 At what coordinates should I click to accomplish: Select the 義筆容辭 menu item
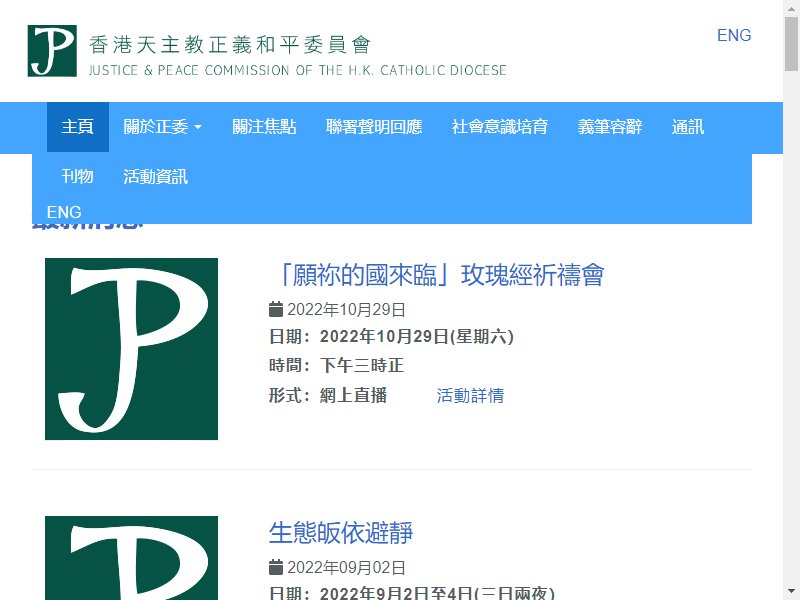coord(610,127)
